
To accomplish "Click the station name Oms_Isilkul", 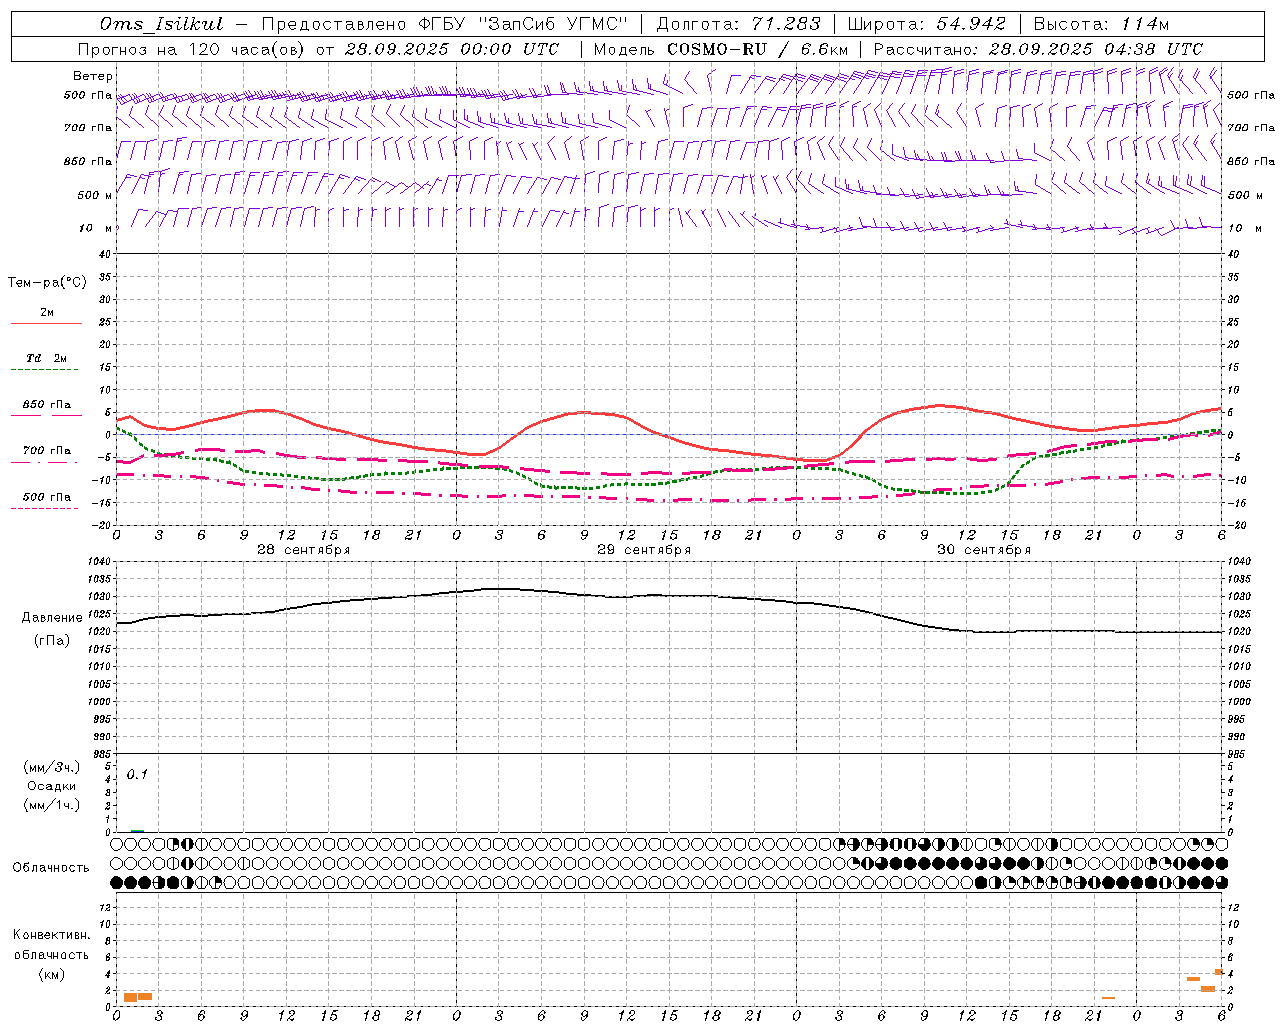I will coord(161,24).
